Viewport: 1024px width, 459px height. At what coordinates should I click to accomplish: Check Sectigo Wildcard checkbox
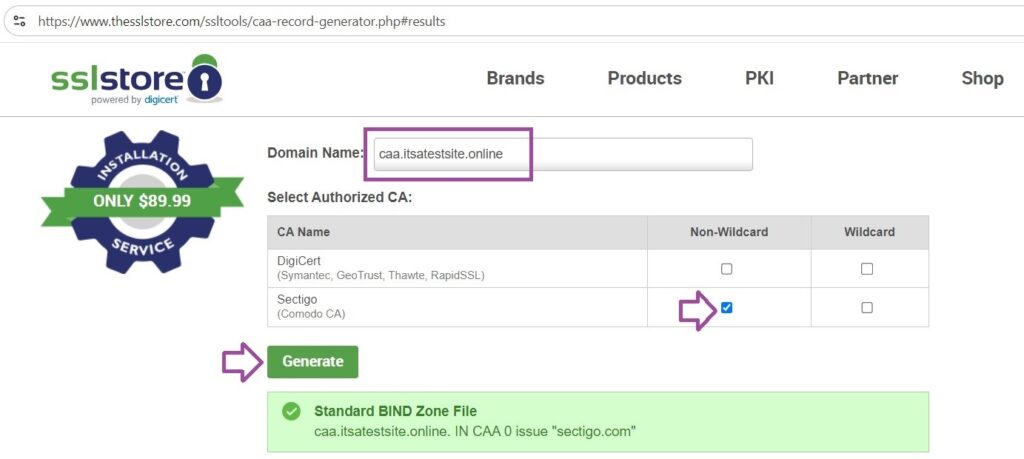pos(867,308)
